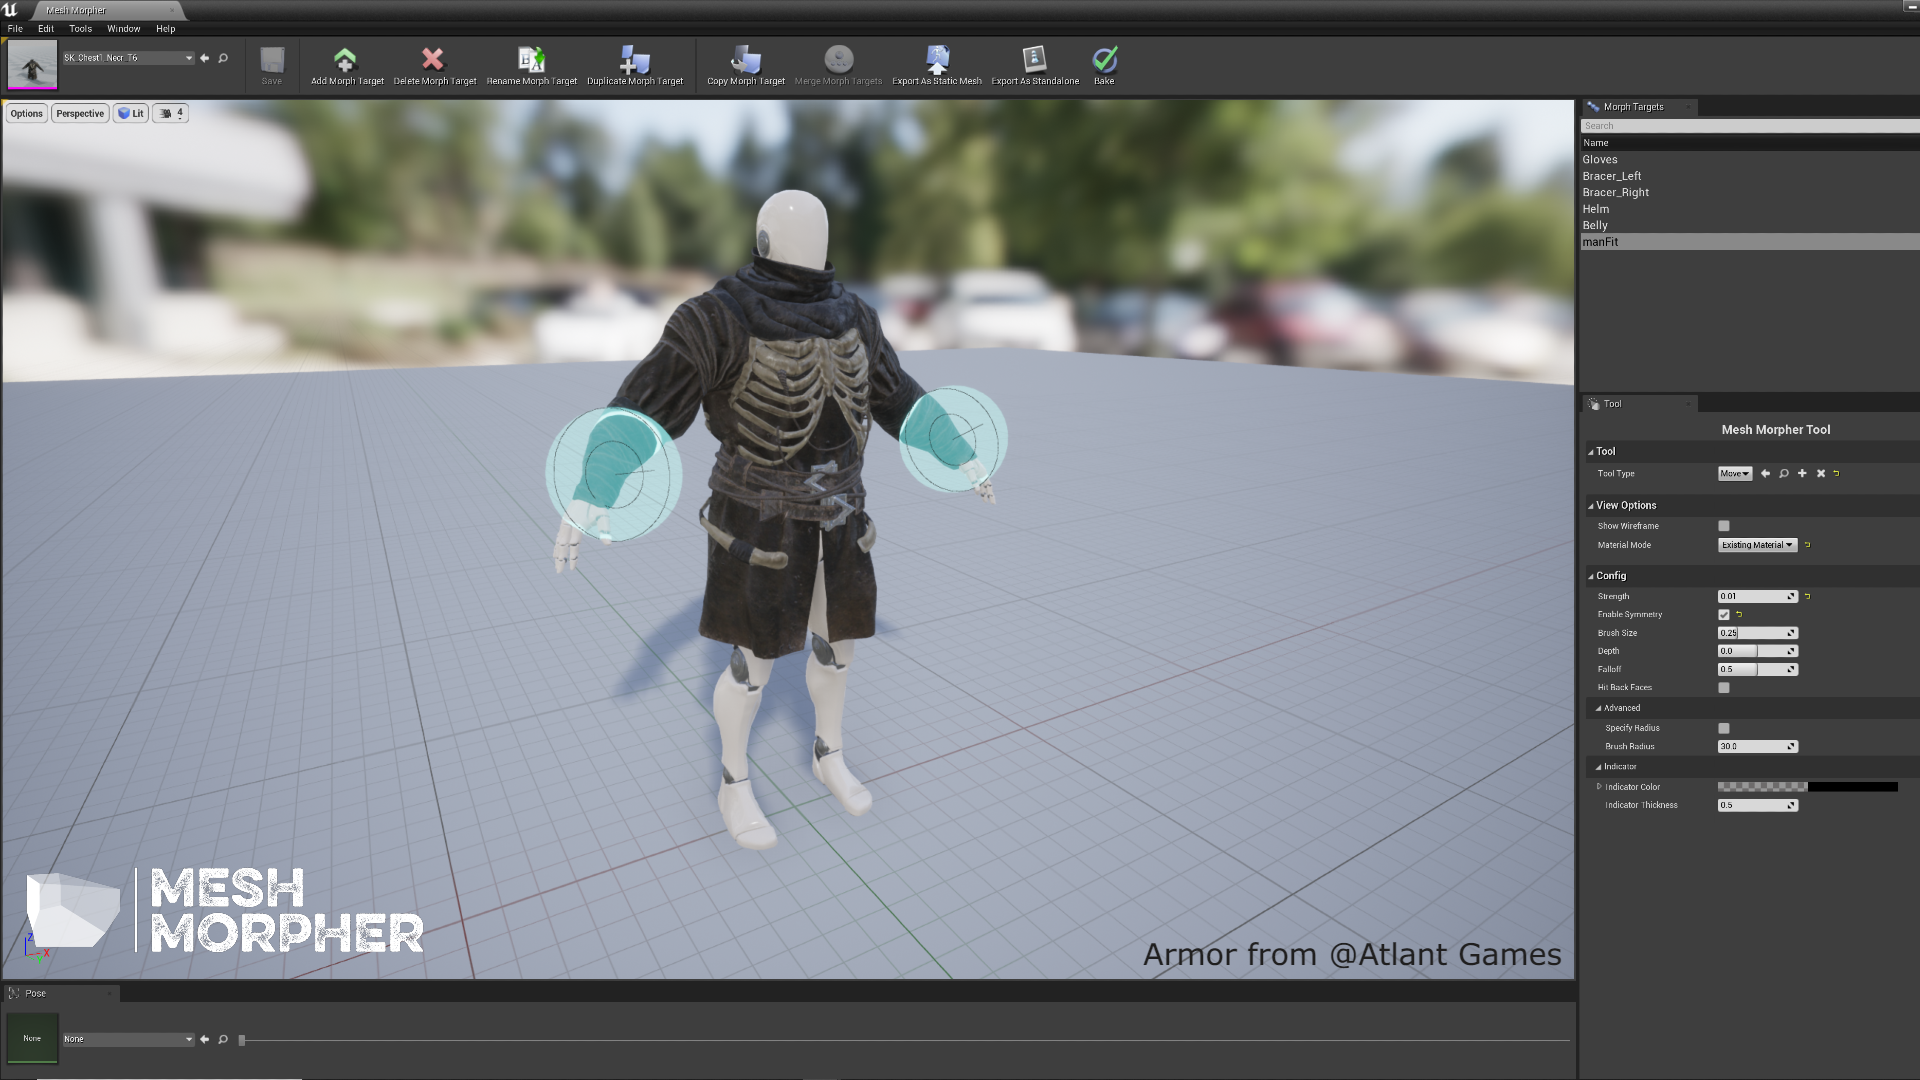Click the Morph Target search input field
Screen dimensions: 1920x1080
pos(1747,125)
